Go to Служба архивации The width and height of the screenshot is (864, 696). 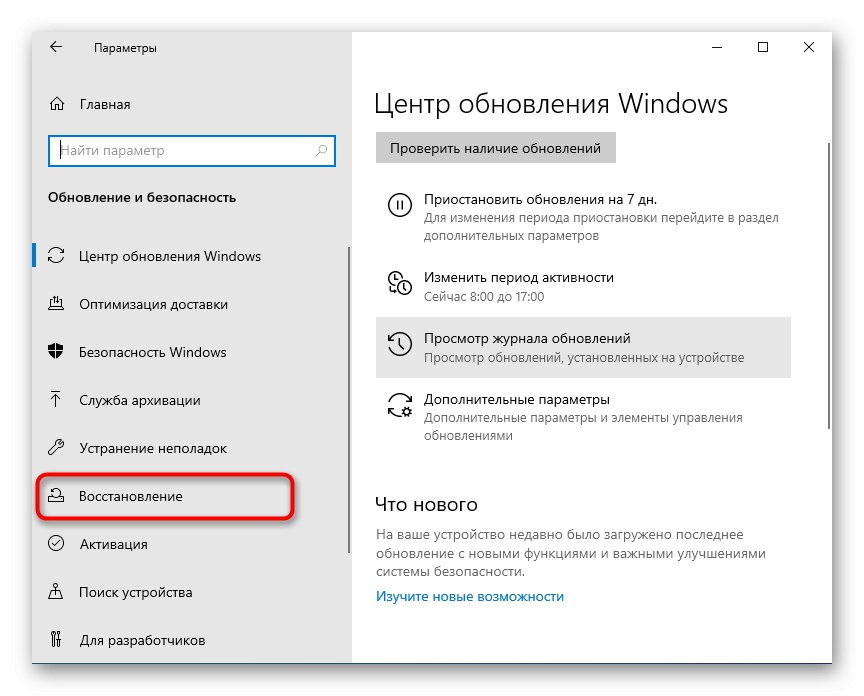pyautogui.click(x=139, y=400)
